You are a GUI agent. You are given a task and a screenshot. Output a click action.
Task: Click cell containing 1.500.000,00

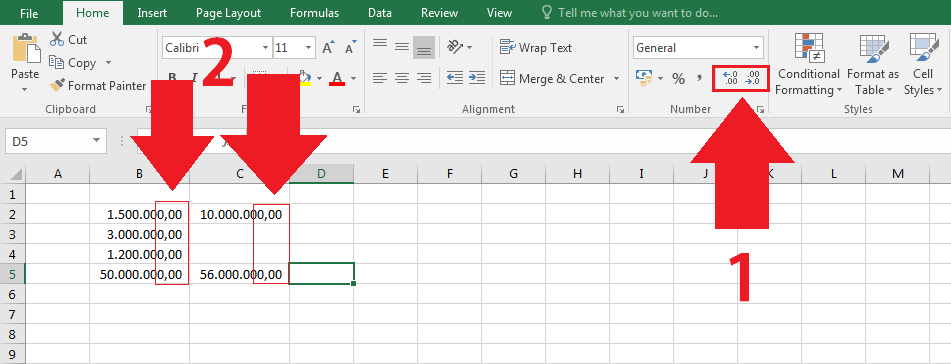pyautogui.click(x=139, y=214)
